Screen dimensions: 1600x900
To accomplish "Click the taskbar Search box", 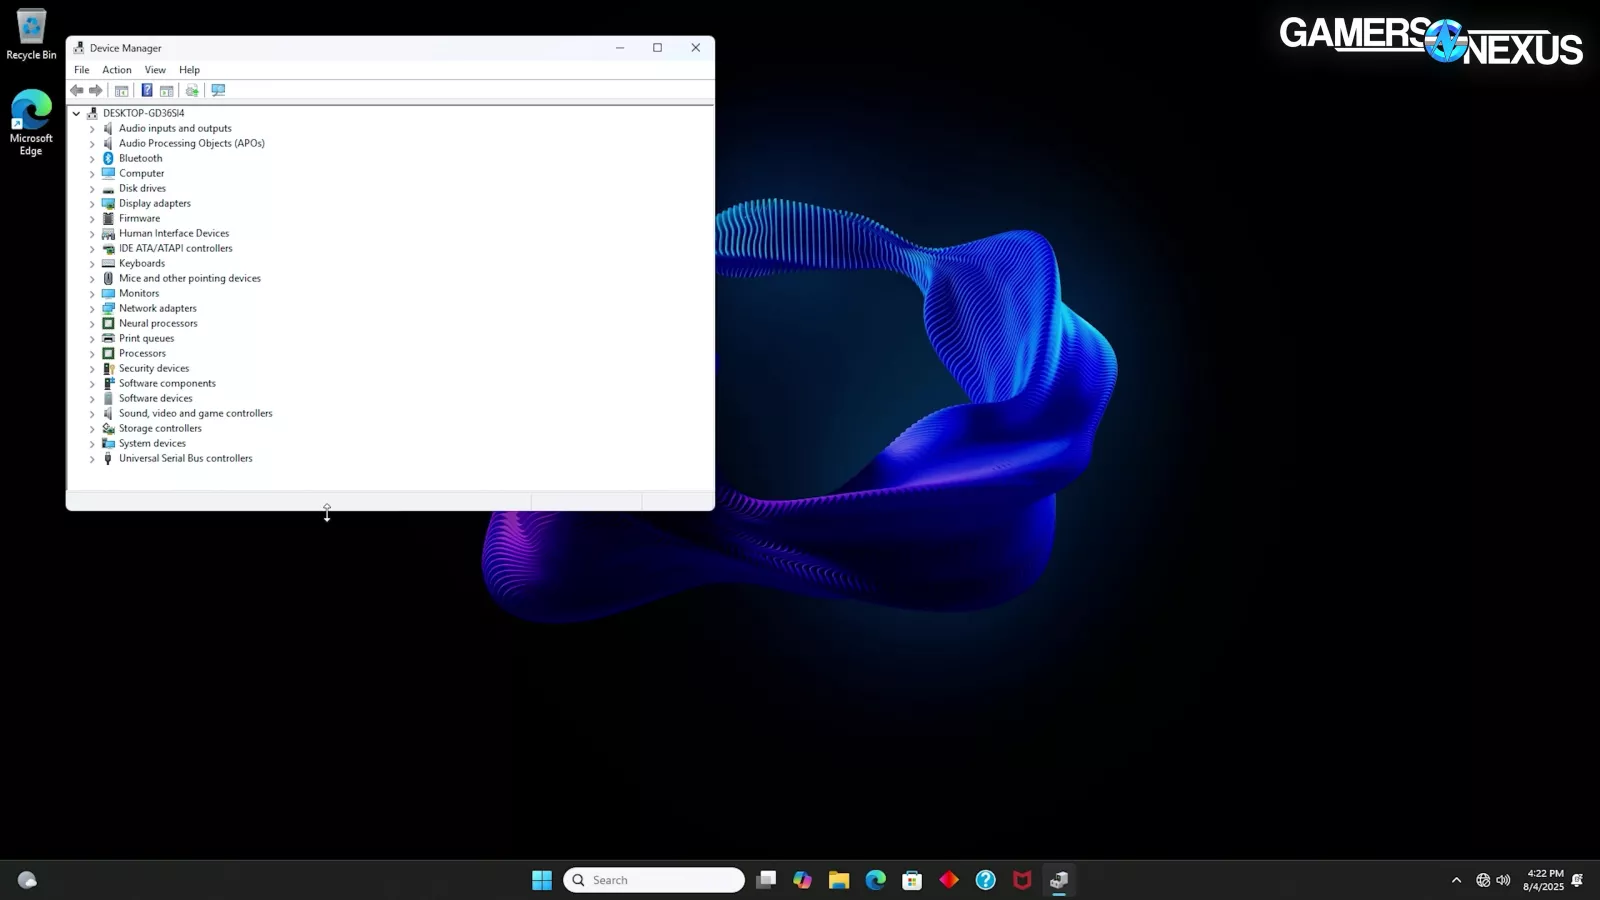I will tap(655, 880).
